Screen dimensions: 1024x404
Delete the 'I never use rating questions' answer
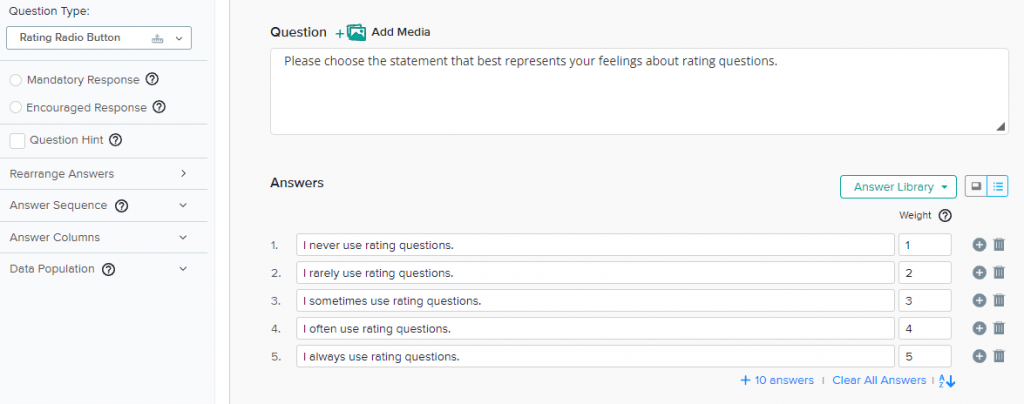(x=999, y=245)
